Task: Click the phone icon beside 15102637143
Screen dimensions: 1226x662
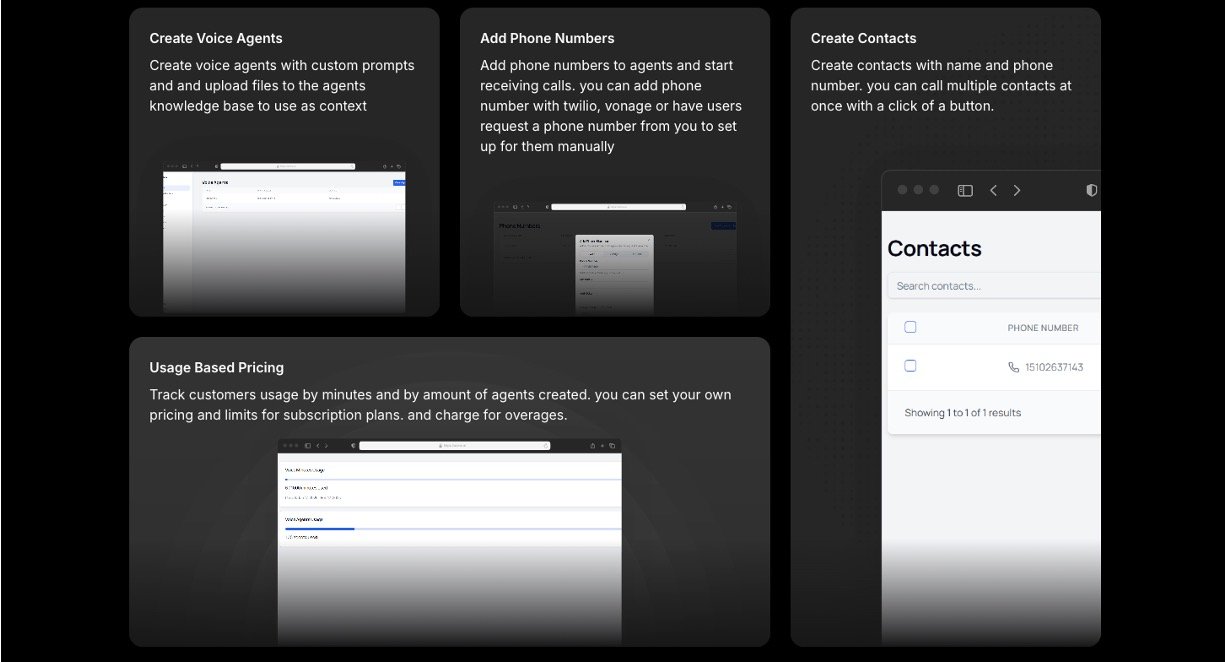Action: [x=1014, y=367]
